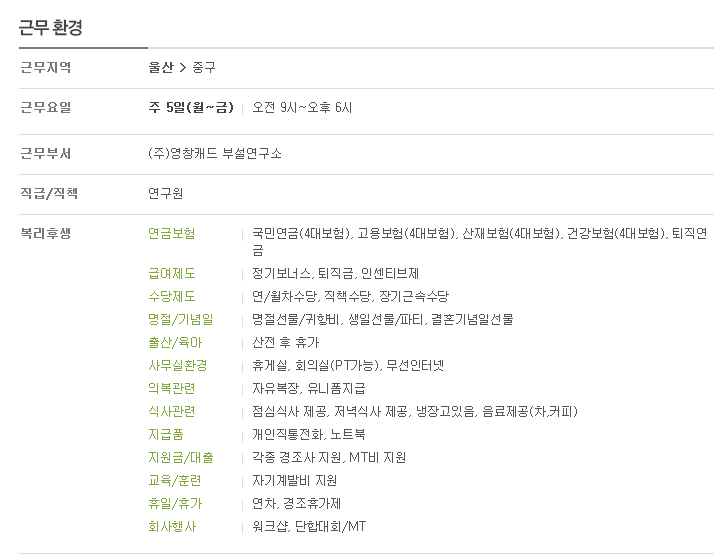
Task: Click the 명절/기념일 category label
Action: (181, 319)
